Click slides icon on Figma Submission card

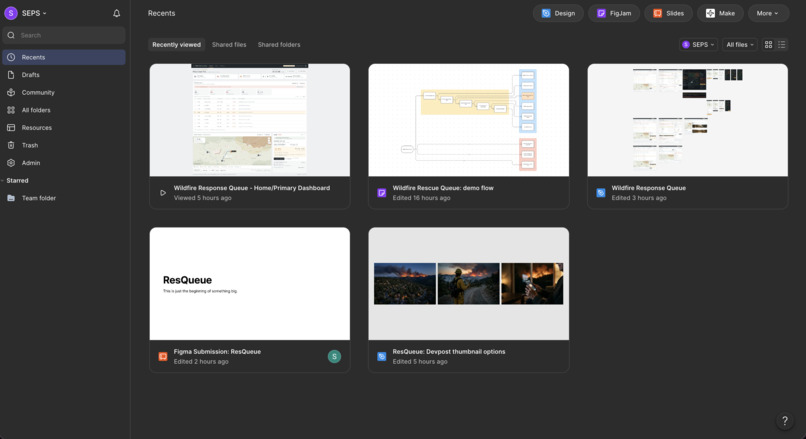162,356
